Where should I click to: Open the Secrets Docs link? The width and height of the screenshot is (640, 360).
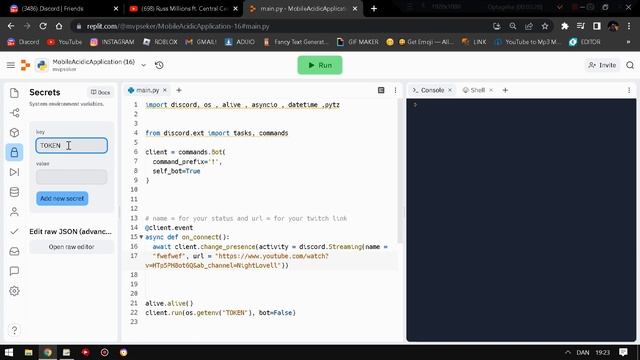100,92
